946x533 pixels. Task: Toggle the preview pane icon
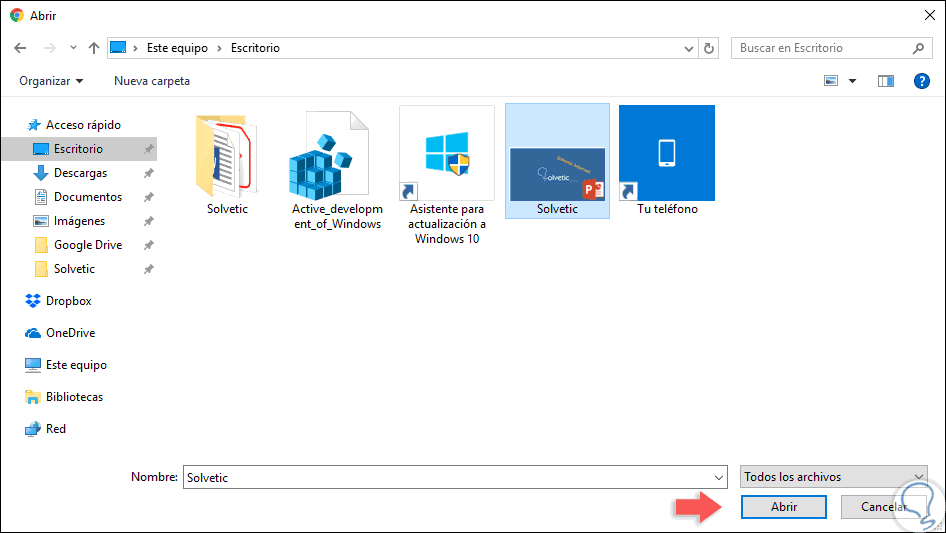point(885,81)
